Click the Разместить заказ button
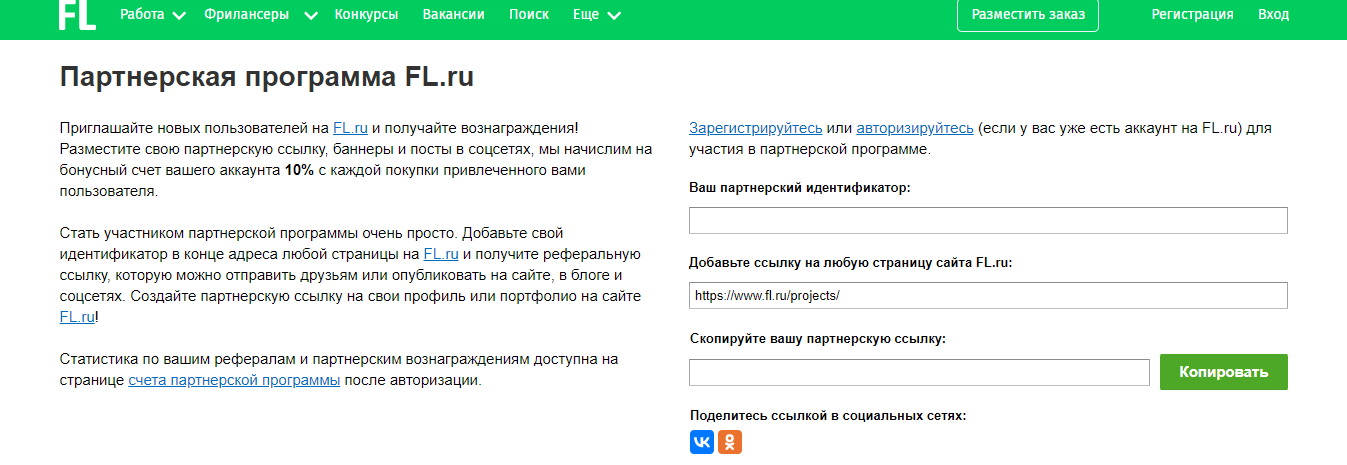The width and height of the screenshot is (1347, 465). (1028, 15)
